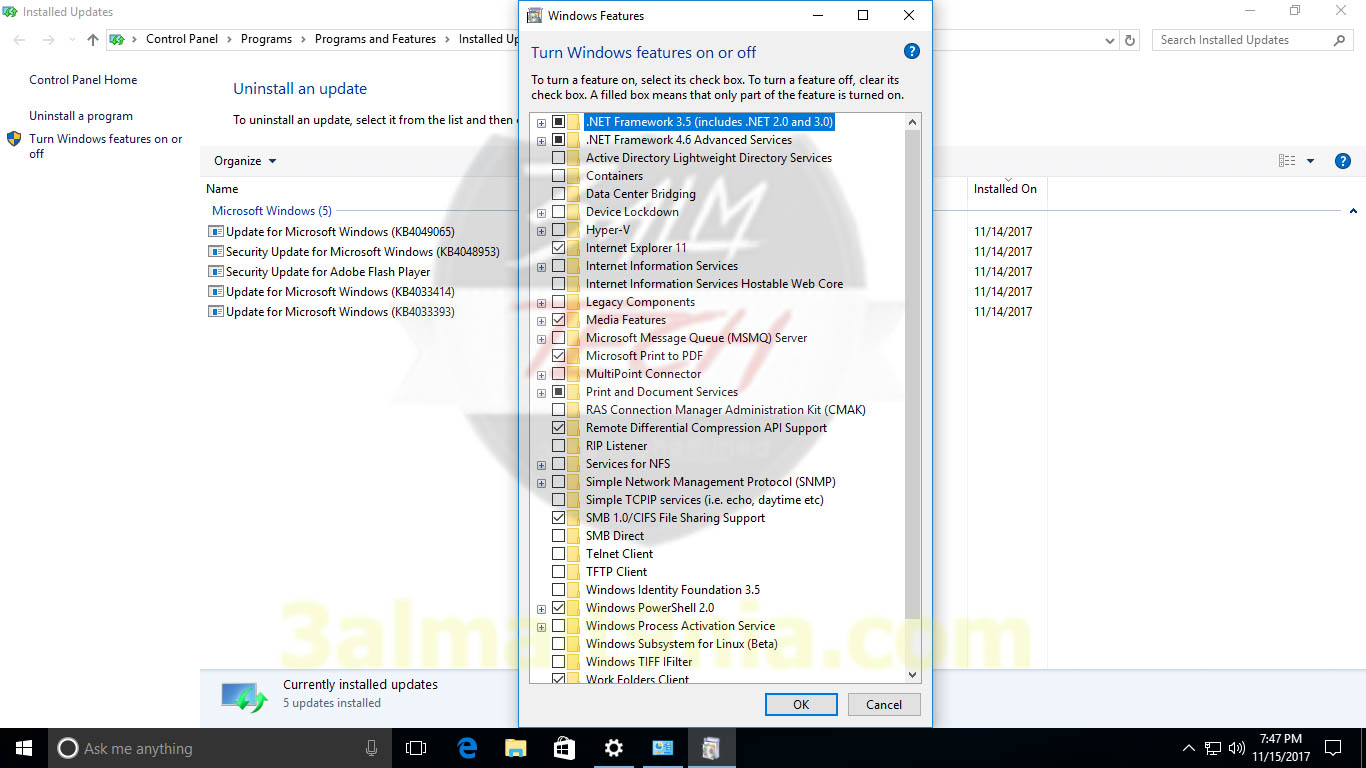Show hidden system tray icons
The image size is (1366, 768).
(x=1188, y=748)
